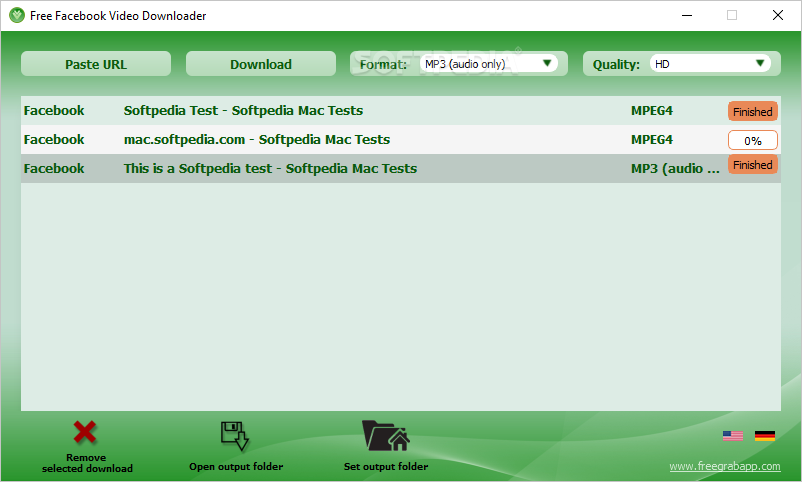Image resolution: width=802 pixels, height=482 pixels.
Task: Minimize the Free Facebook Video Downloader window
Action: pos(687,15)
